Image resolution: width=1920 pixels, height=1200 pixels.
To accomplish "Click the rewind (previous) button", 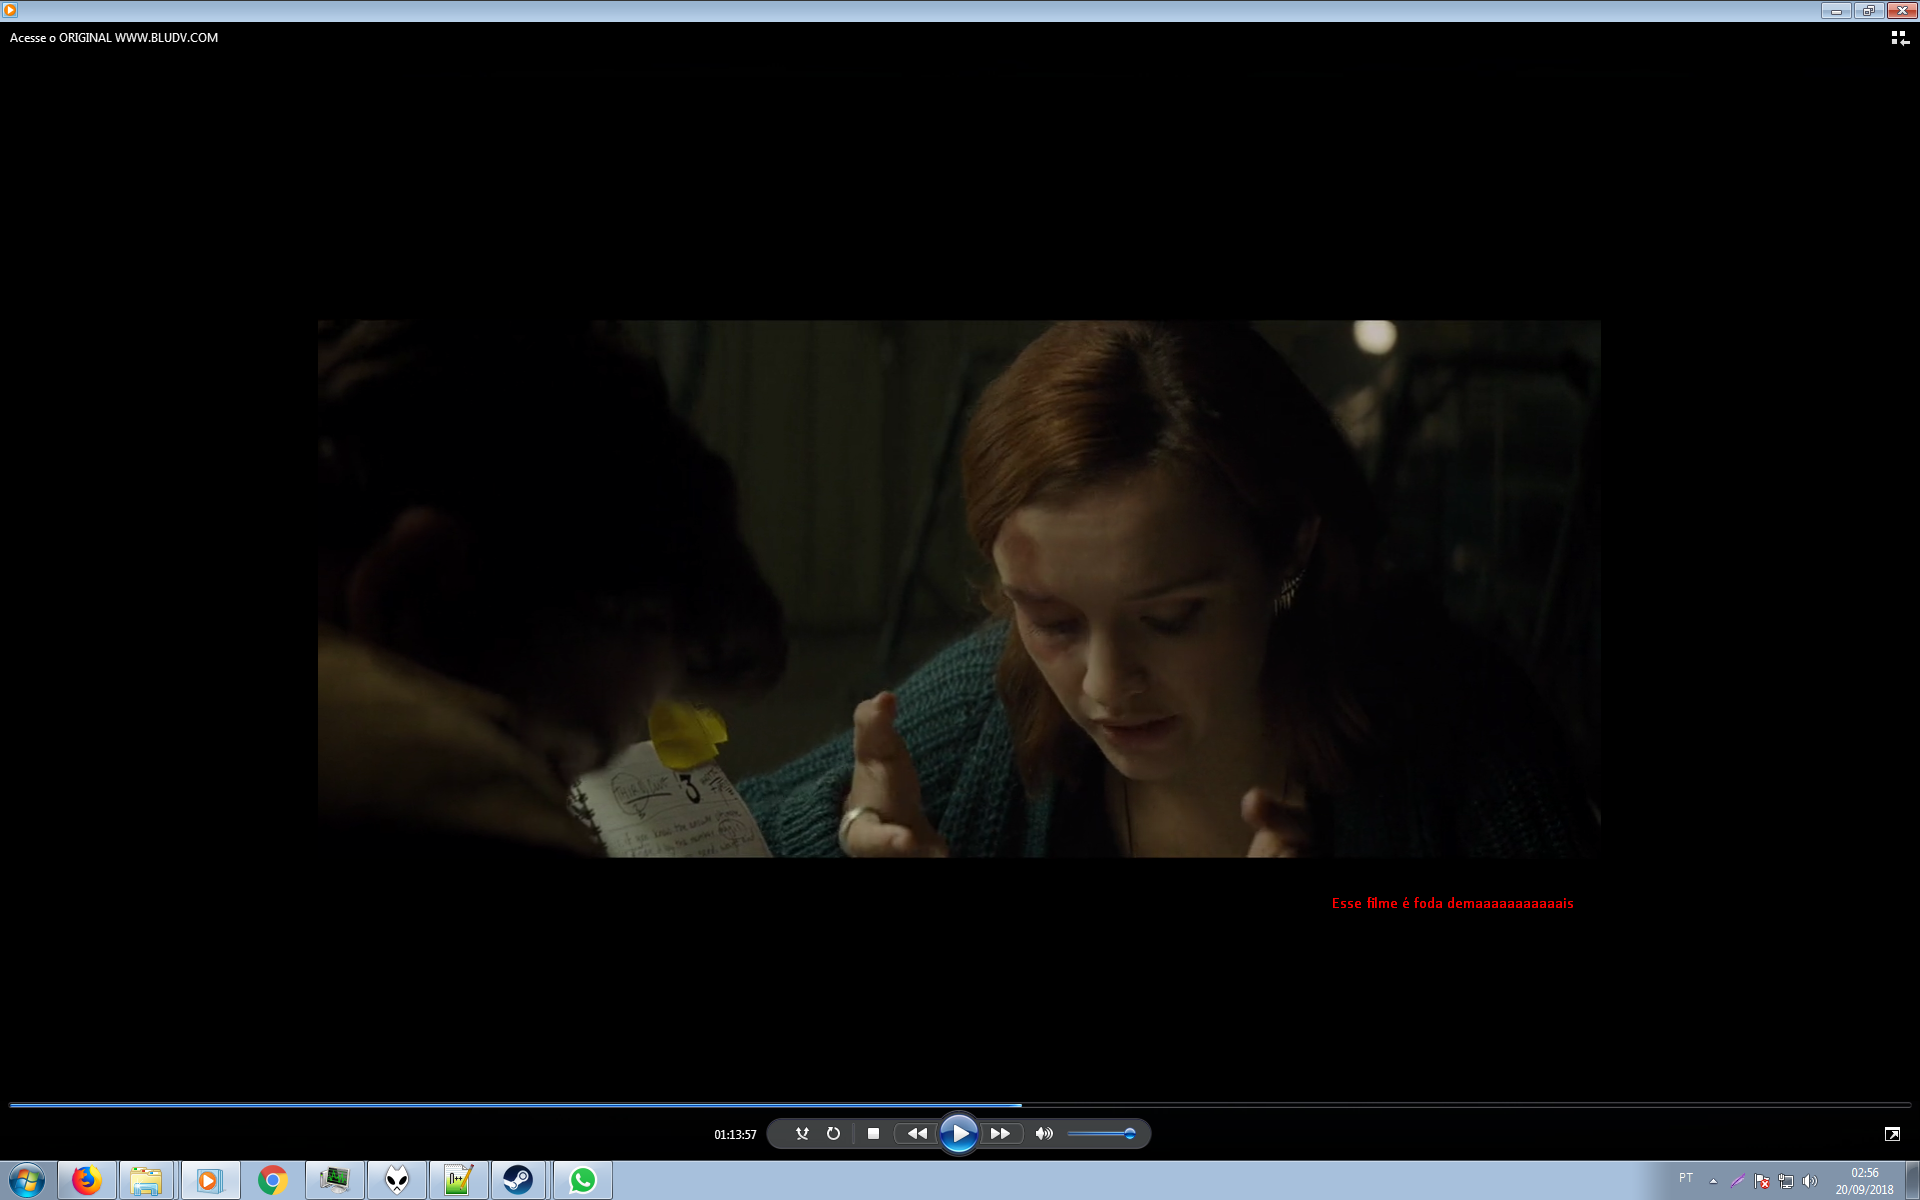I will 916,1133.
